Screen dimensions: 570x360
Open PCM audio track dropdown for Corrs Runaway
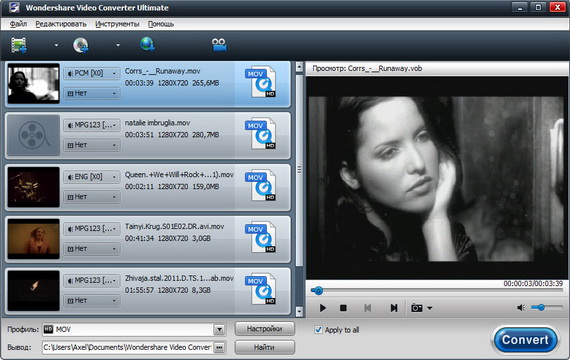pyautogui.click(x=92, y=73)
